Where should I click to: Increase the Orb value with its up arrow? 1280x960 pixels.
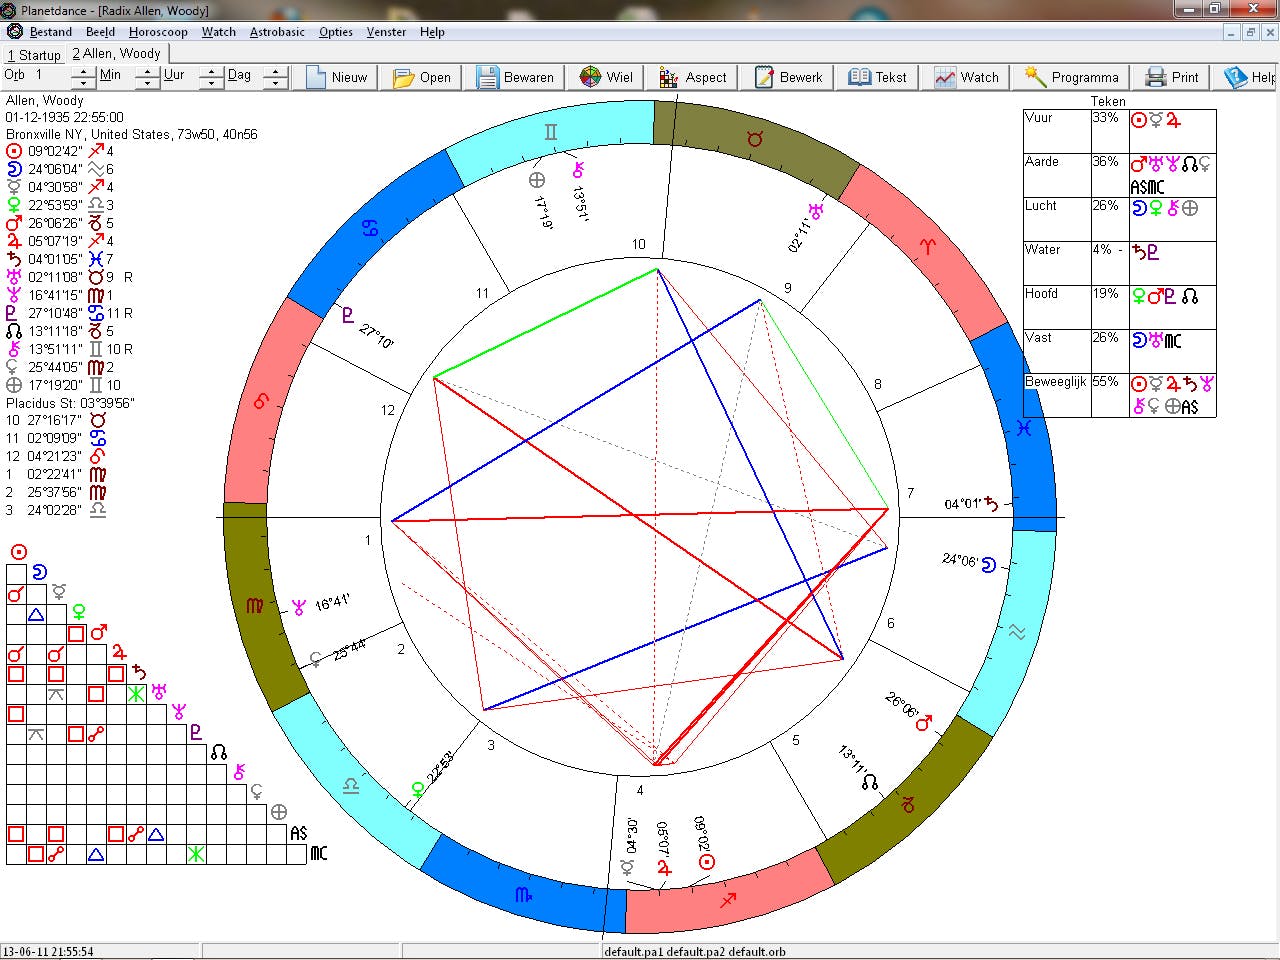pyautogui.click(x=84, y=72)
